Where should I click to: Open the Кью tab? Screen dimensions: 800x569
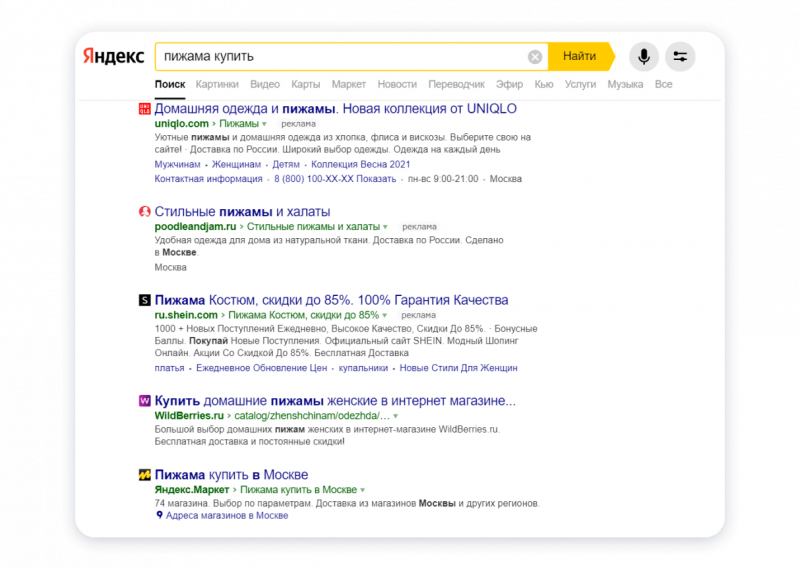tap(544, 84)
